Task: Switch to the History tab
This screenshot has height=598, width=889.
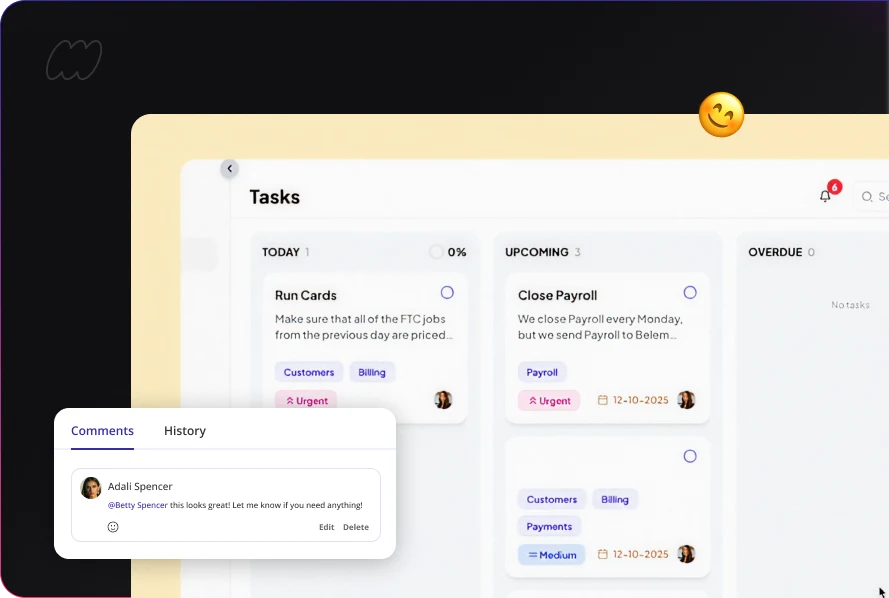Action: (x=185, y=431)
